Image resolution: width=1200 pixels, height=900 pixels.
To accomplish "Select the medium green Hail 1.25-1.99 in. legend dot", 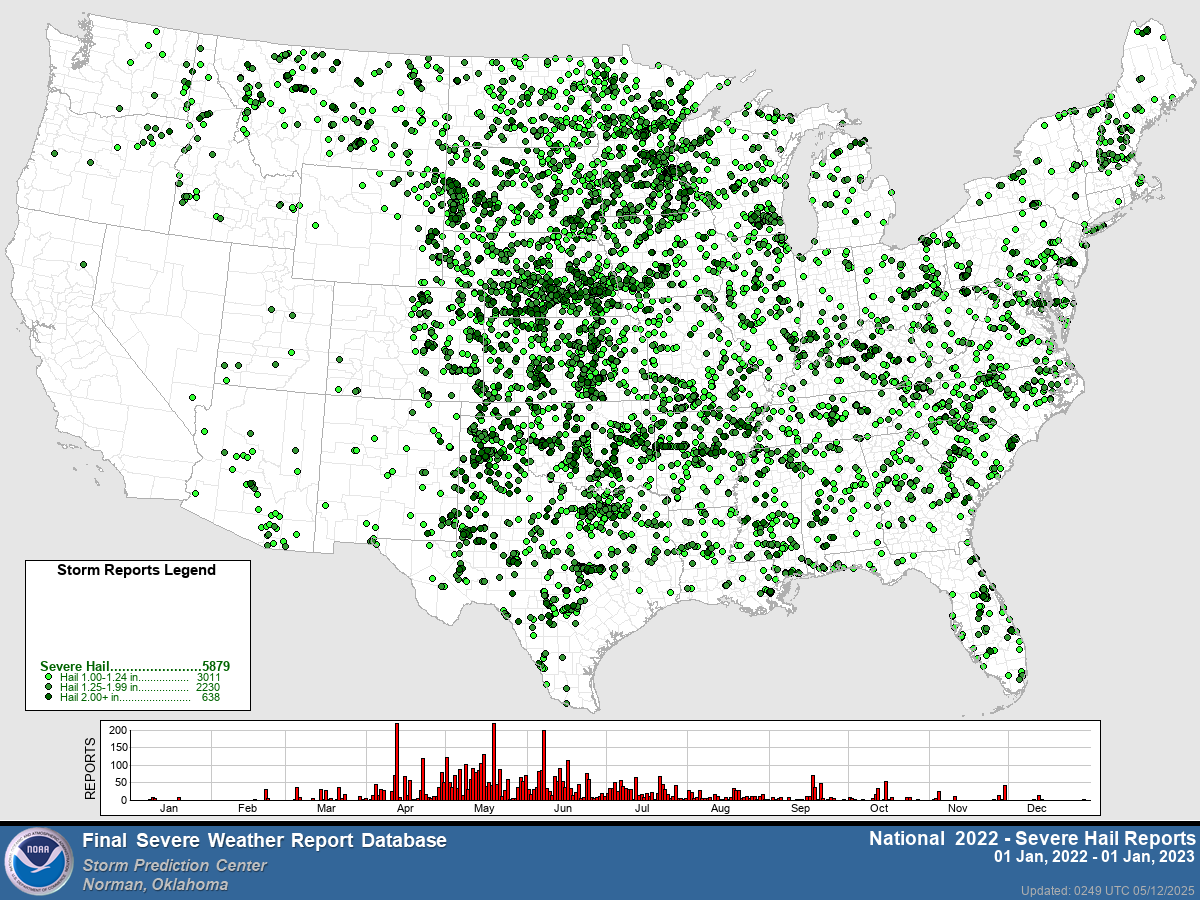I will 48,687.
